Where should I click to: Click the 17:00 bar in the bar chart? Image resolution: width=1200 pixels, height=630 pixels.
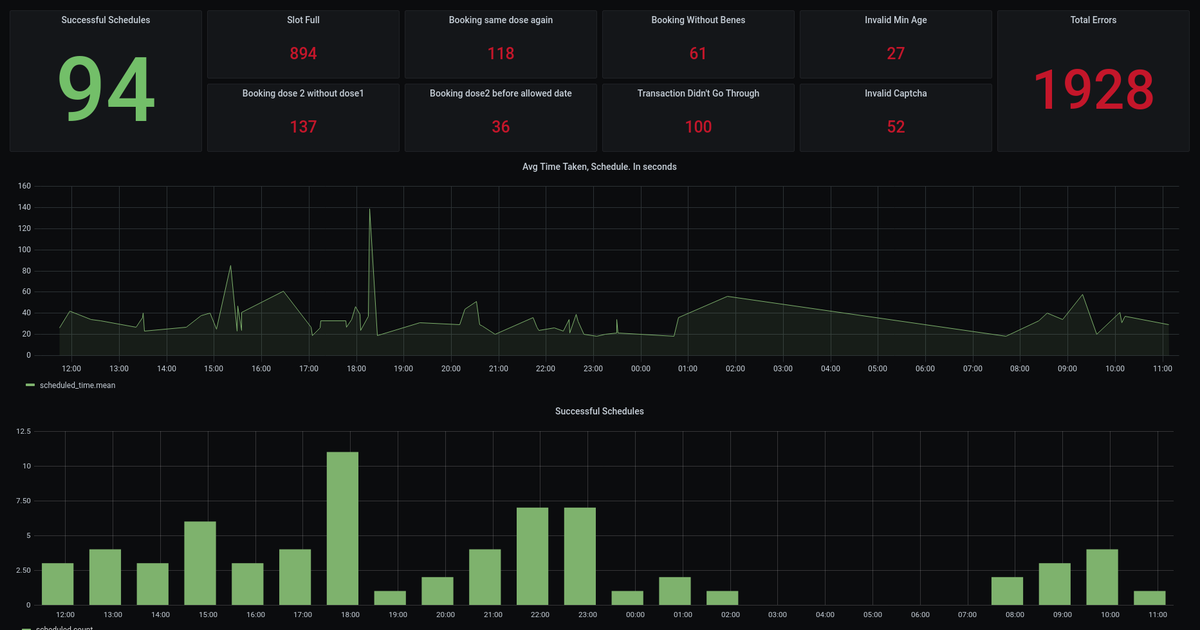point(295,577)
